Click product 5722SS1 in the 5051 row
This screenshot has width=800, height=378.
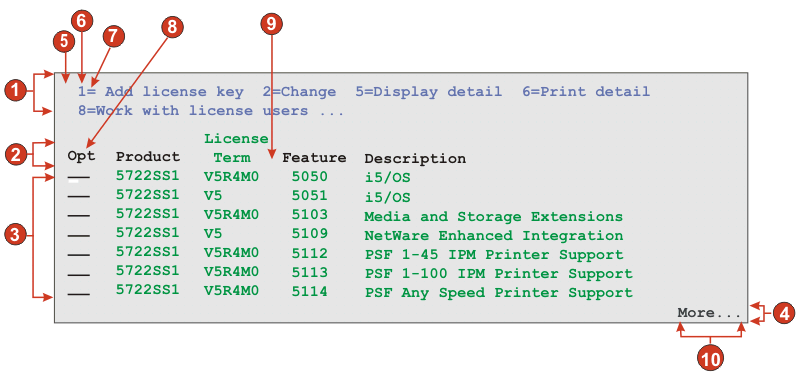click(148, 195)
